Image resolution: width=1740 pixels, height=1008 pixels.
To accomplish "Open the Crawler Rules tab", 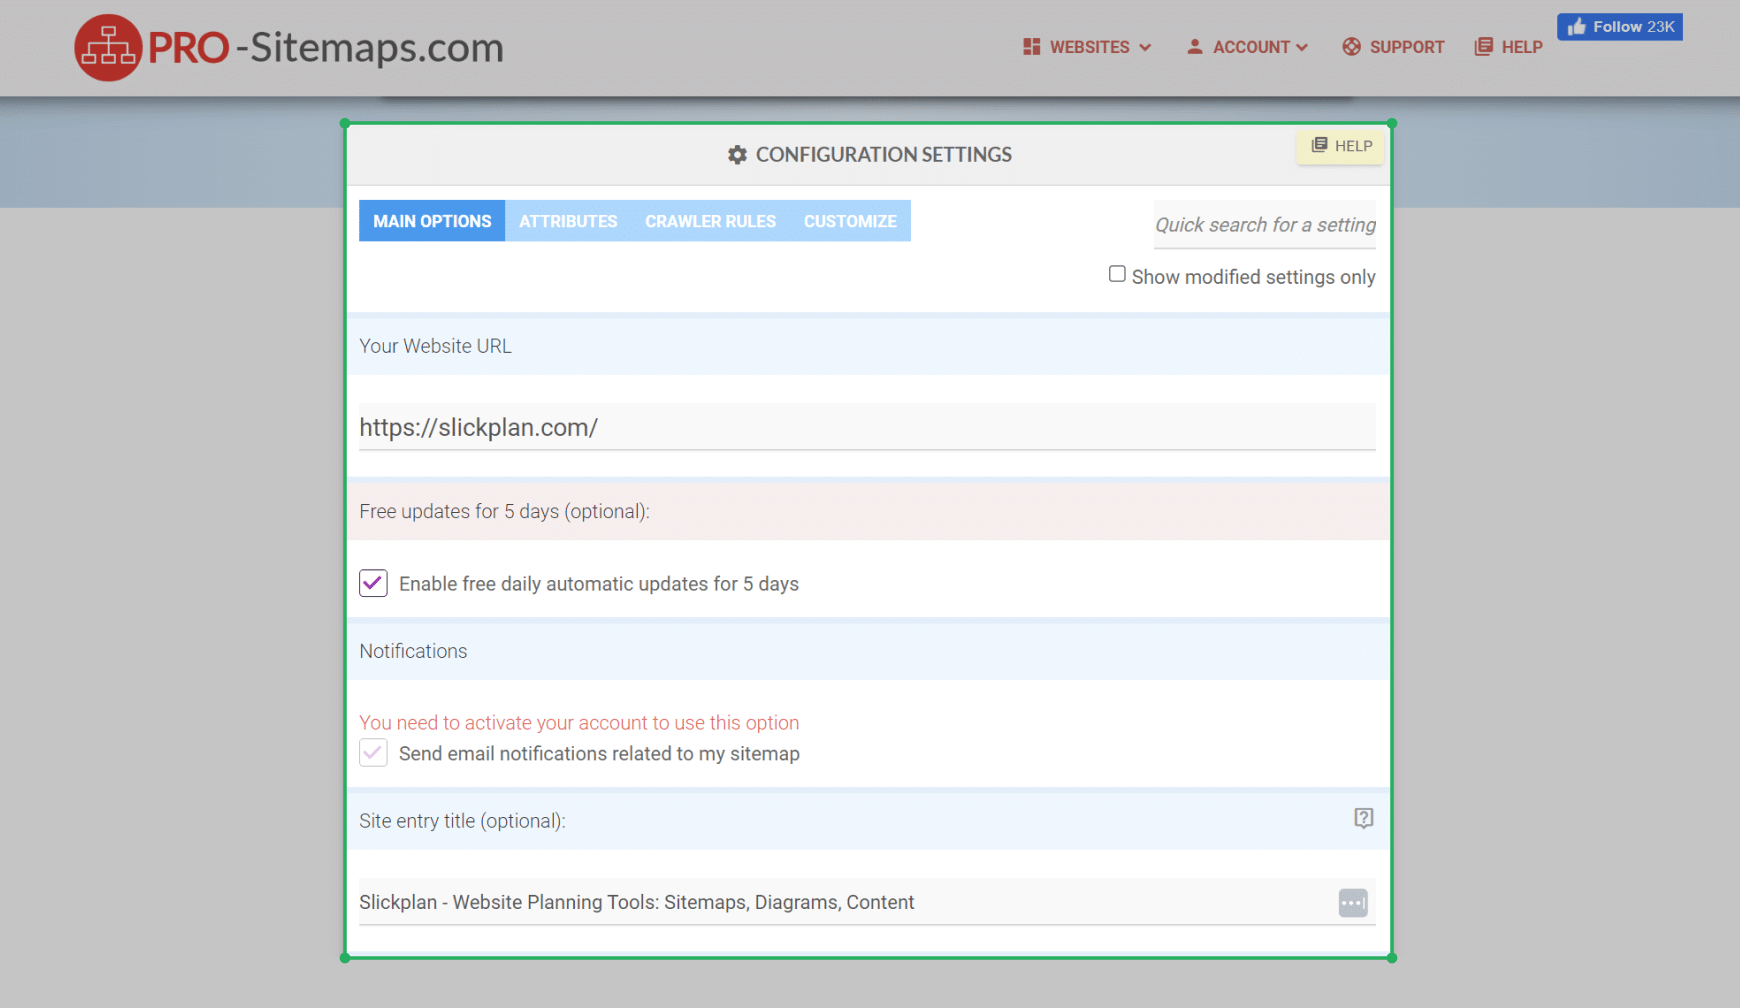I will (x=710, y=221).
